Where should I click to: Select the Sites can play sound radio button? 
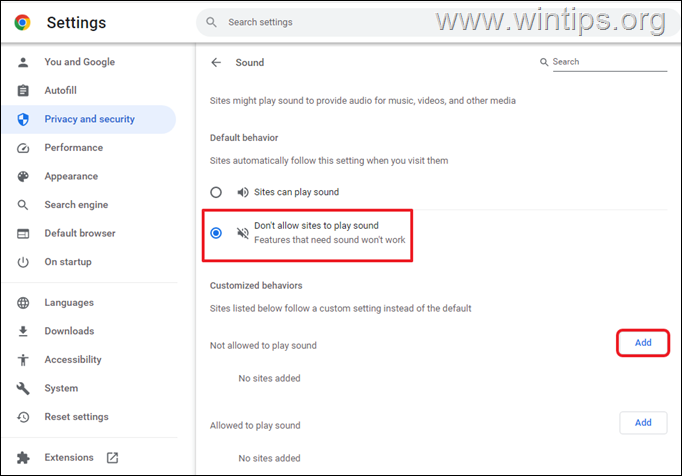coord(216,192)
